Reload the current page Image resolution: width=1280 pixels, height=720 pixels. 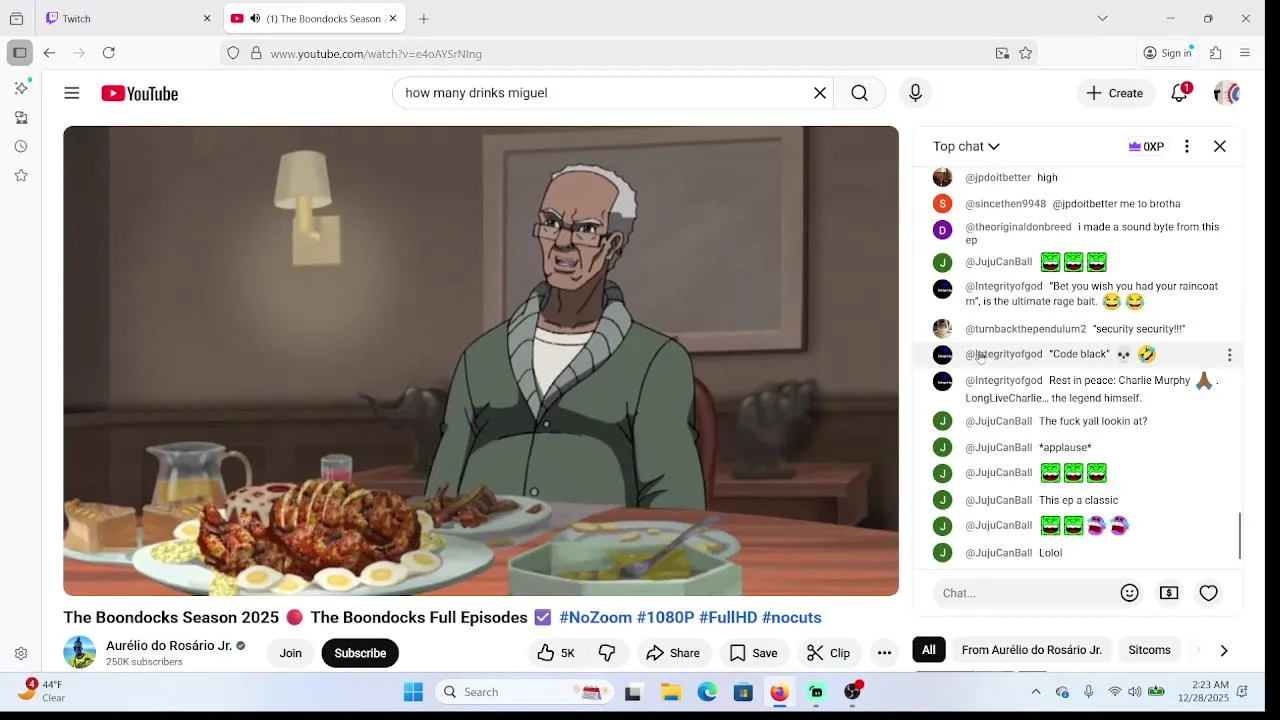pos(109,53)
